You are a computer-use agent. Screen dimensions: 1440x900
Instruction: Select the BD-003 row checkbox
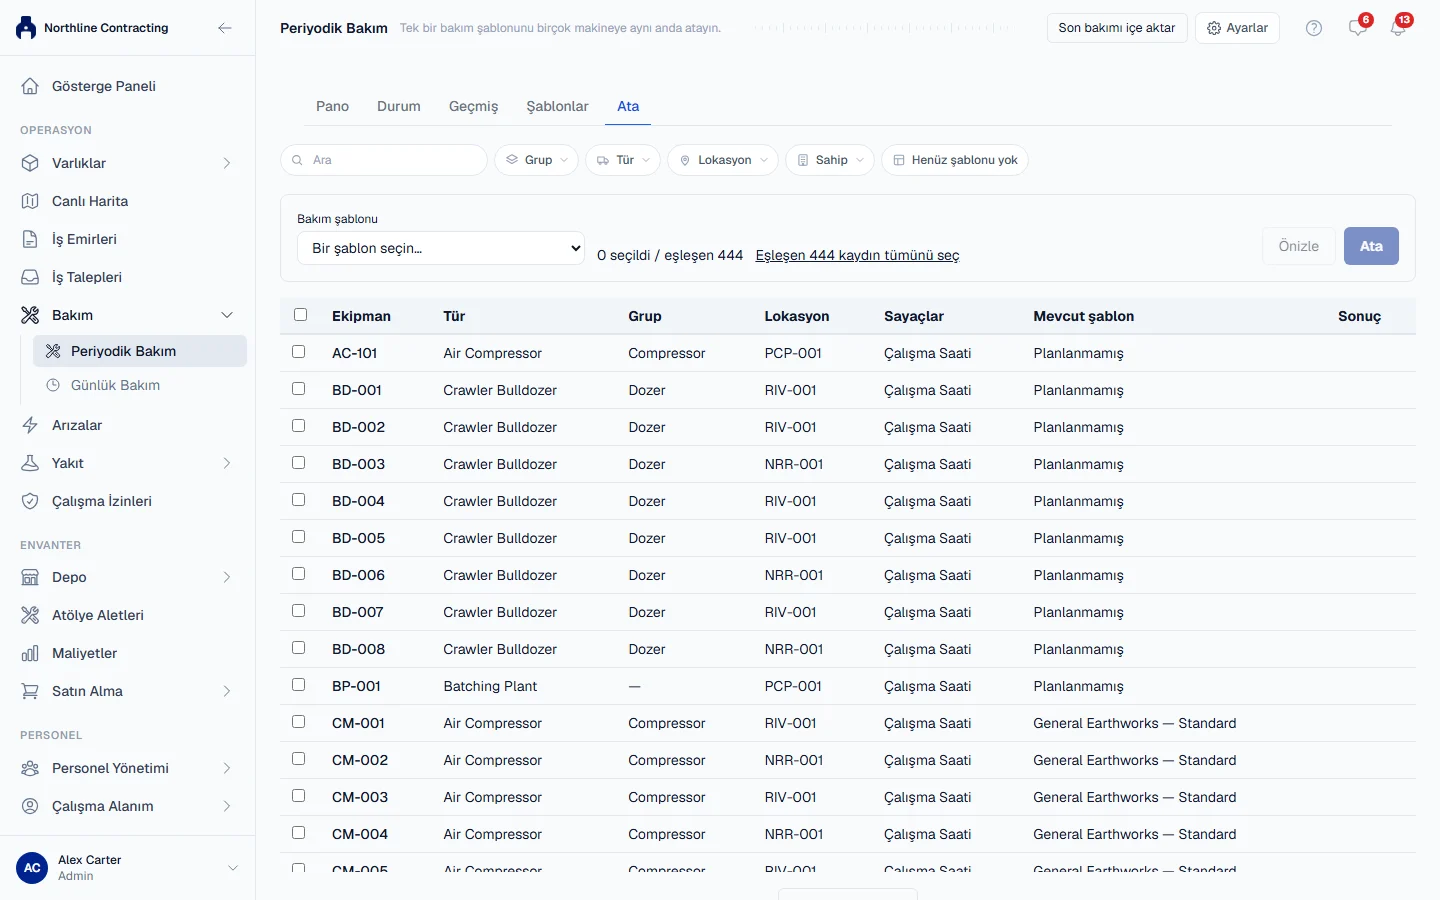tap(298, 463)
